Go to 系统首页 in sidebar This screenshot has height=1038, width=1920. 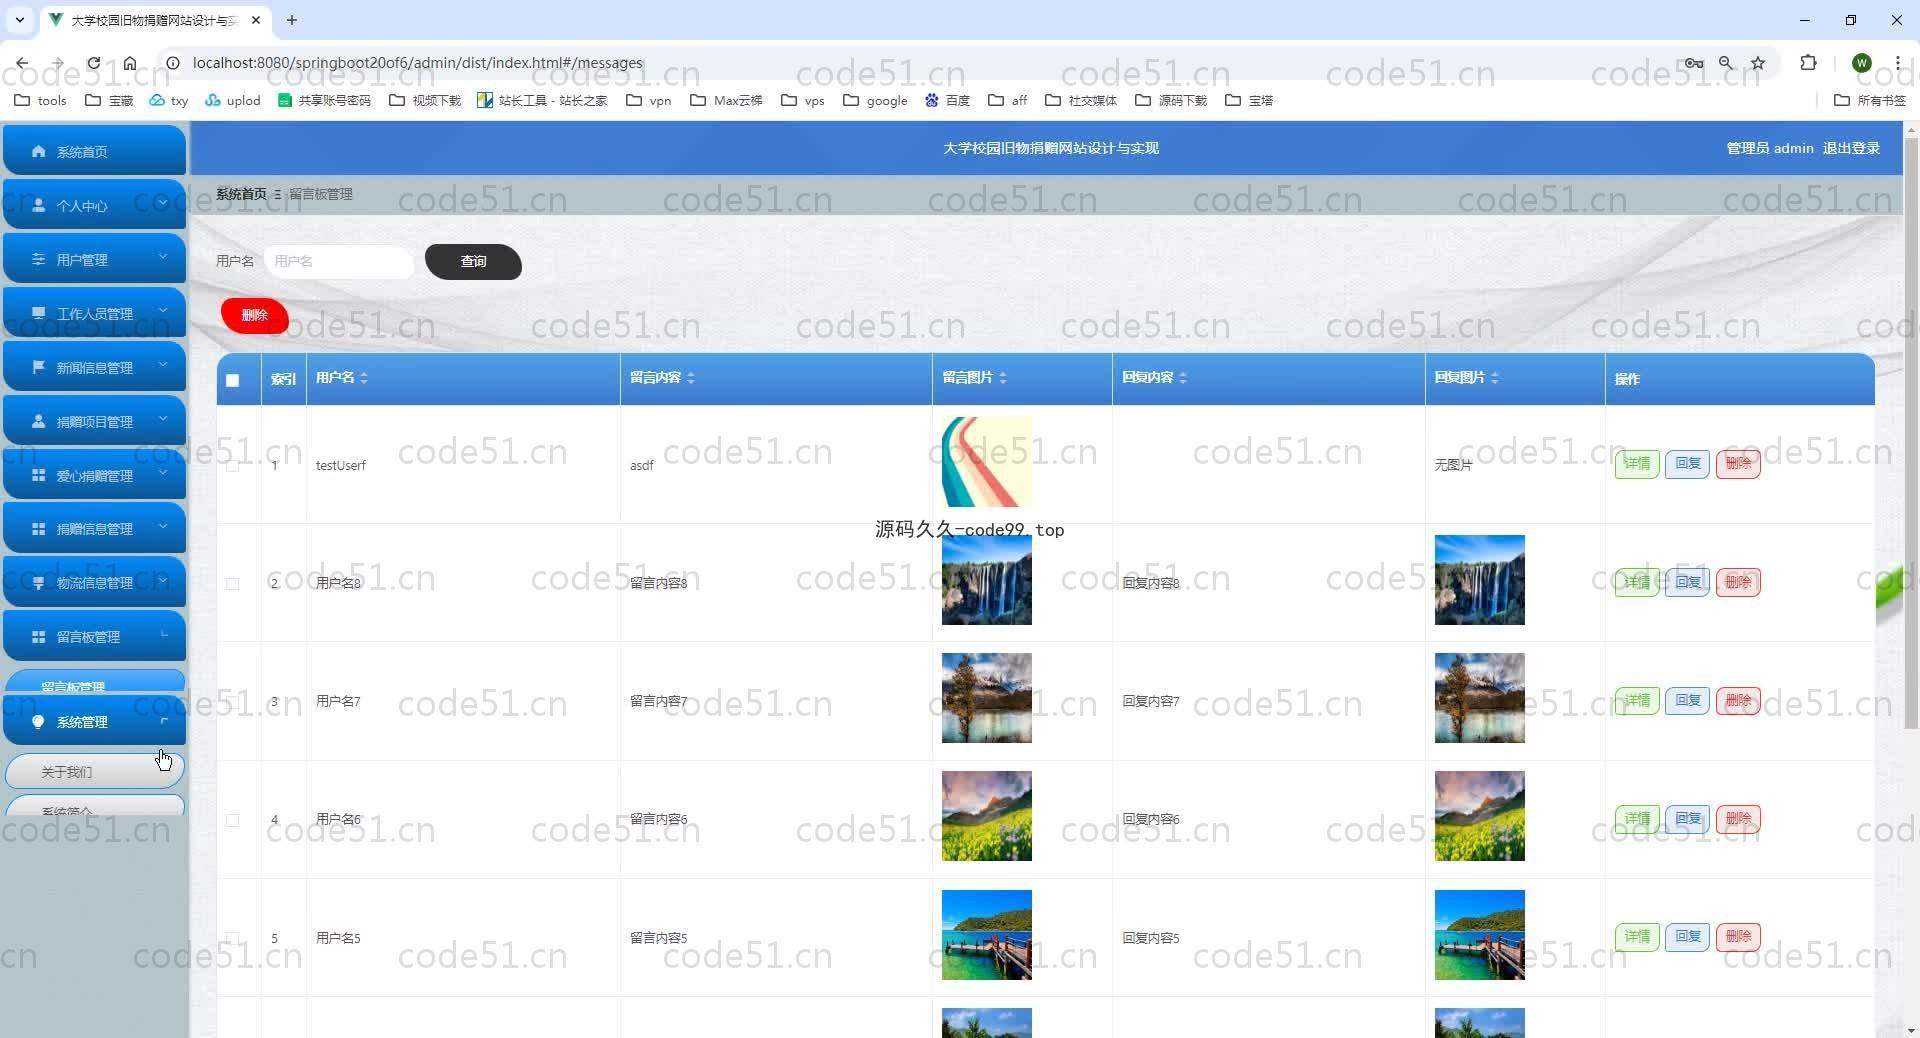pyautogui.click(x=94, y=151)
